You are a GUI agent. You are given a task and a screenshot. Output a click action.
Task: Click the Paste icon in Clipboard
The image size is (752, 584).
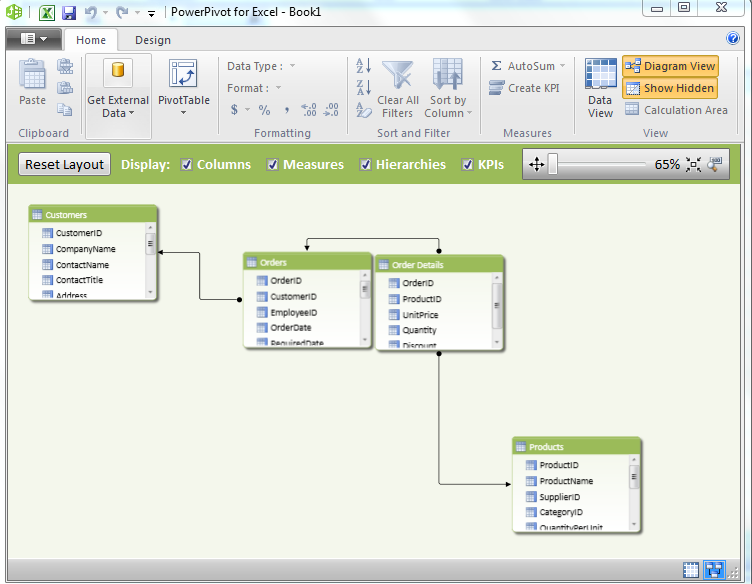click(x=32, y=75)
